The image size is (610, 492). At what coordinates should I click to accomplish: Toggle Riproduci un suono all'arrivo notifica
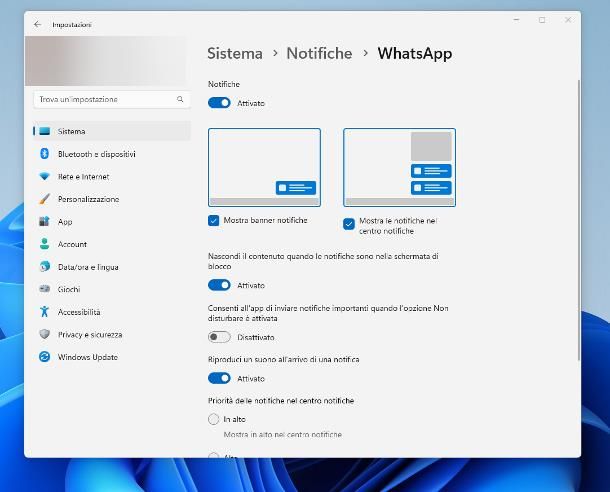[219, 378]
